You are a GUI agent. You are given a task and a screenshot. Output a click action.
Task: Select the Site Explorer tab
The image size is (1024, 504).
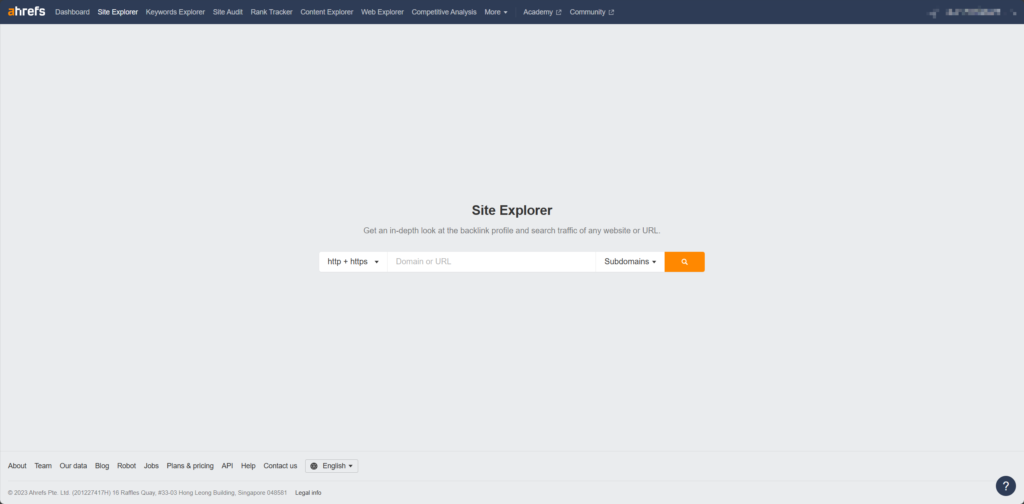pyautogui.click(x=118, y=12)
